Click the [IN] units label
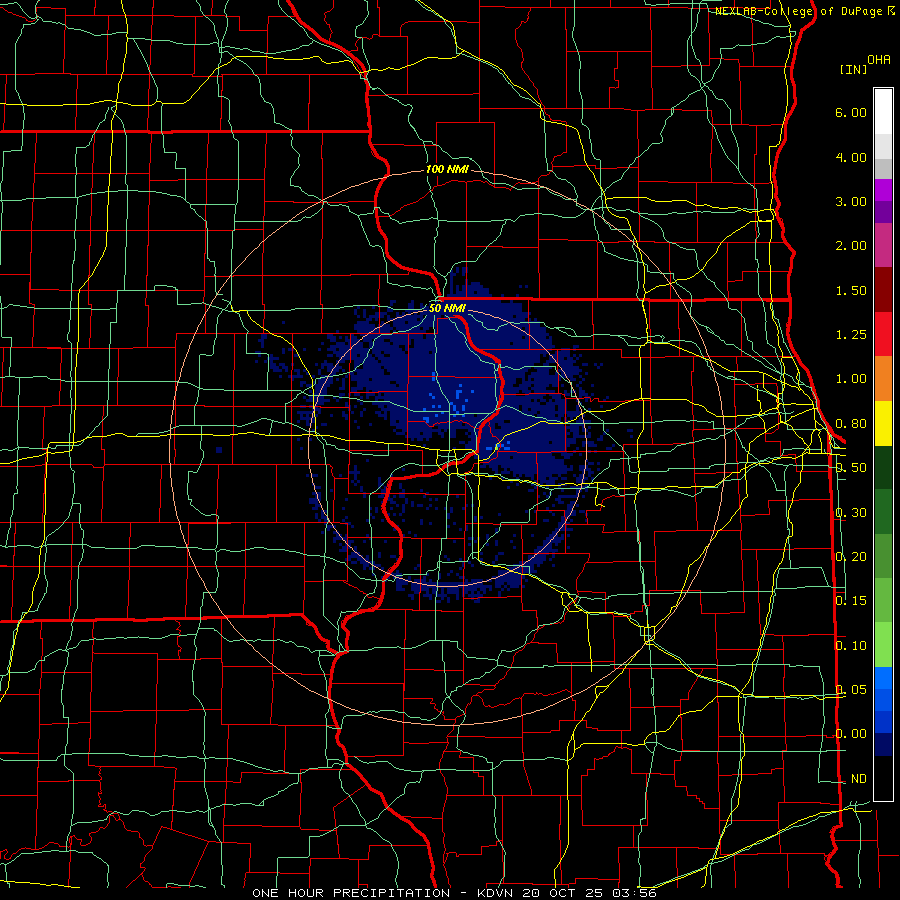The image size is (900, 900). (x=853, y=69)
